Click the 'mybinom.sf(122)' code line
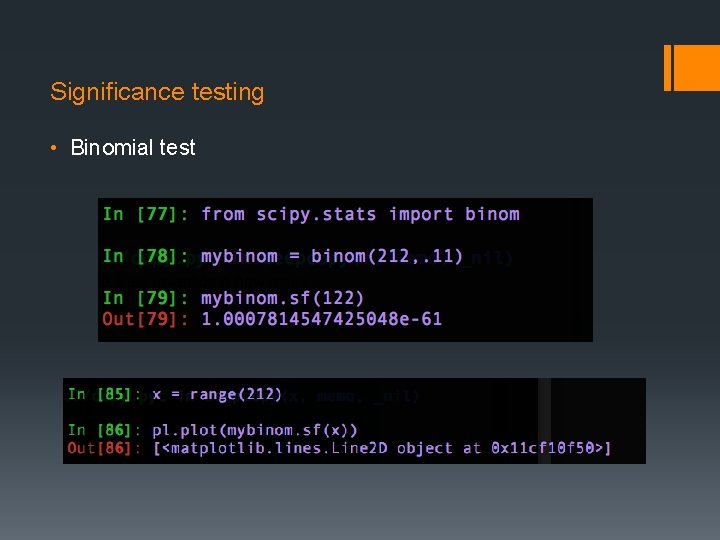This screenshot has width=720, height=540. pos(282,298)
